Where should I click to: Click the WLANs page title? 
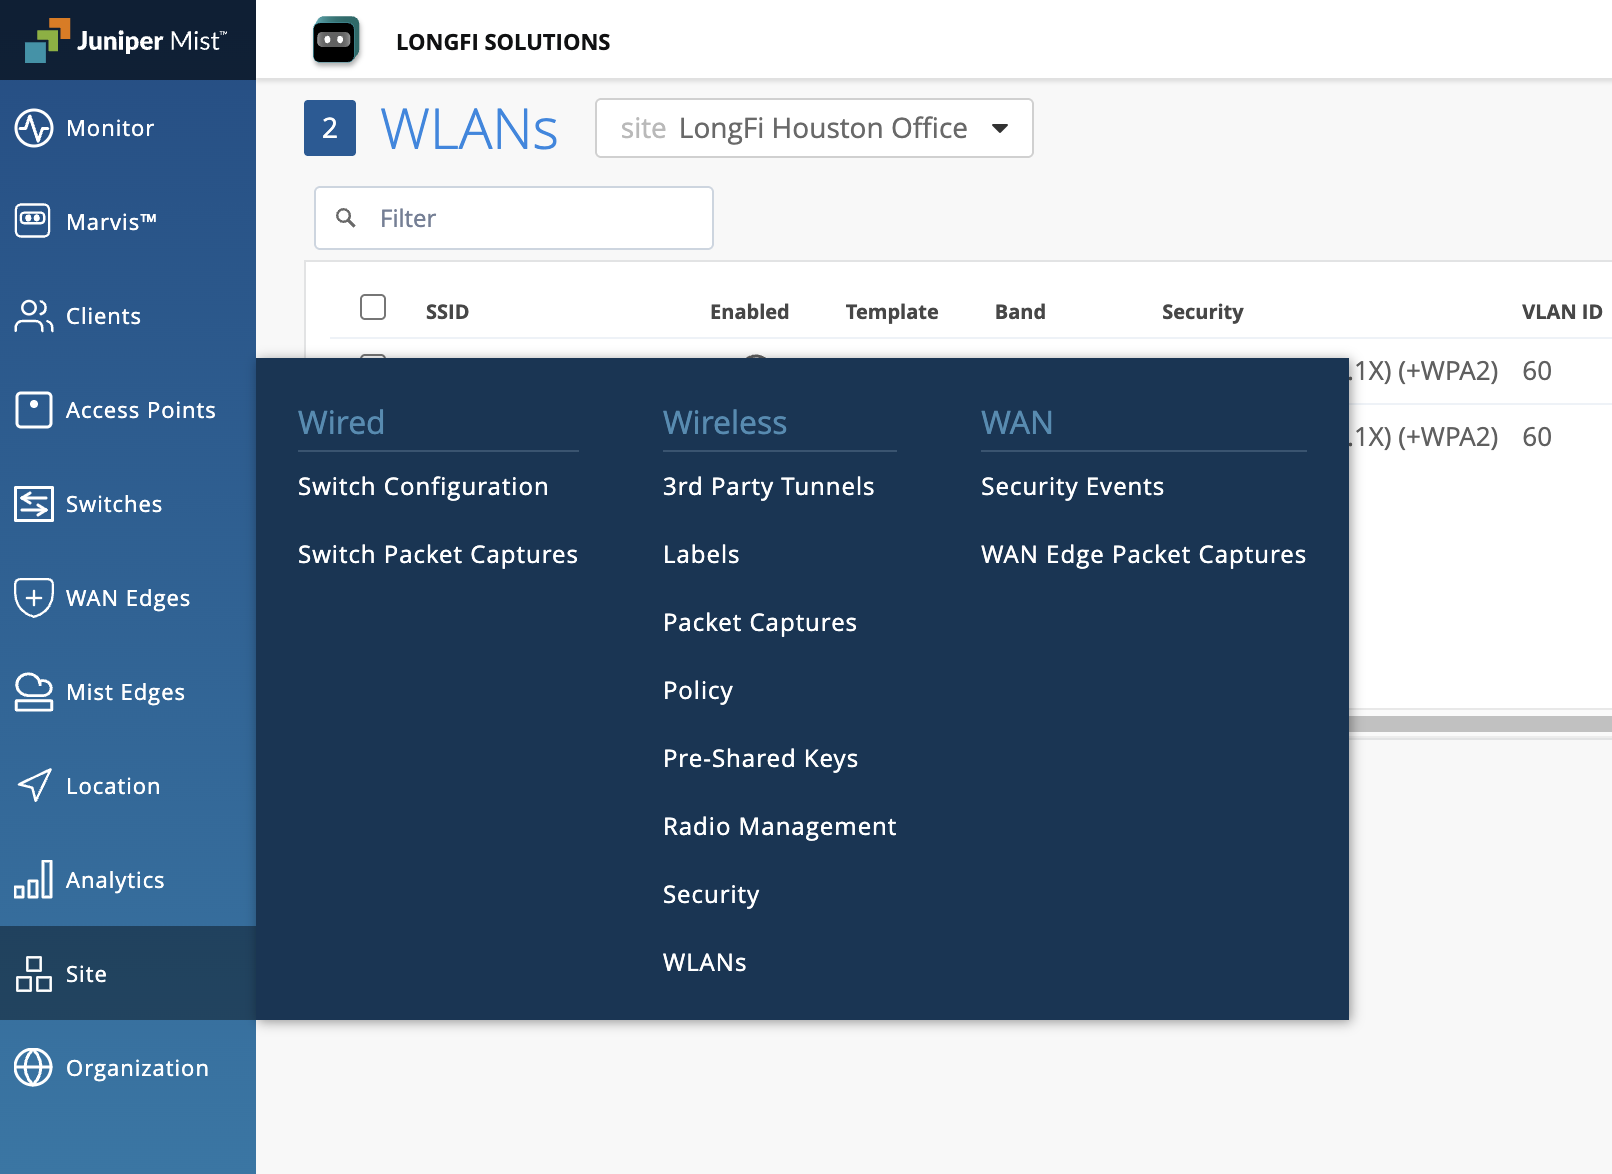[469, 130]
